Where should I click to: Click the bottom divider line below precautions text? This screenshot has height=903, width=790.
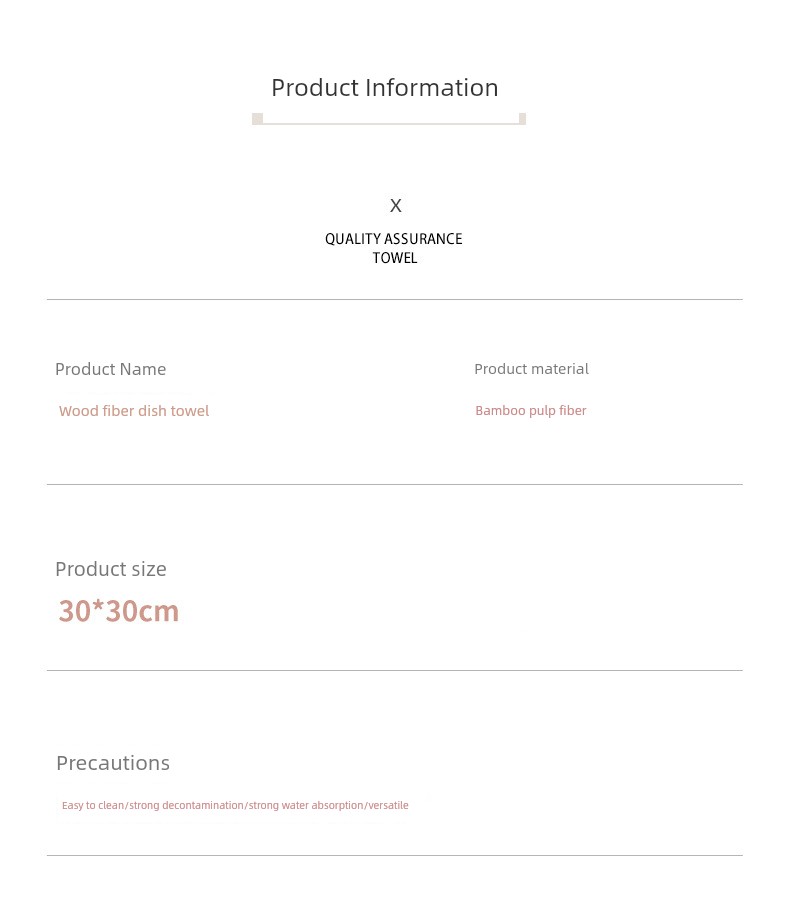[x=395, y=855]
